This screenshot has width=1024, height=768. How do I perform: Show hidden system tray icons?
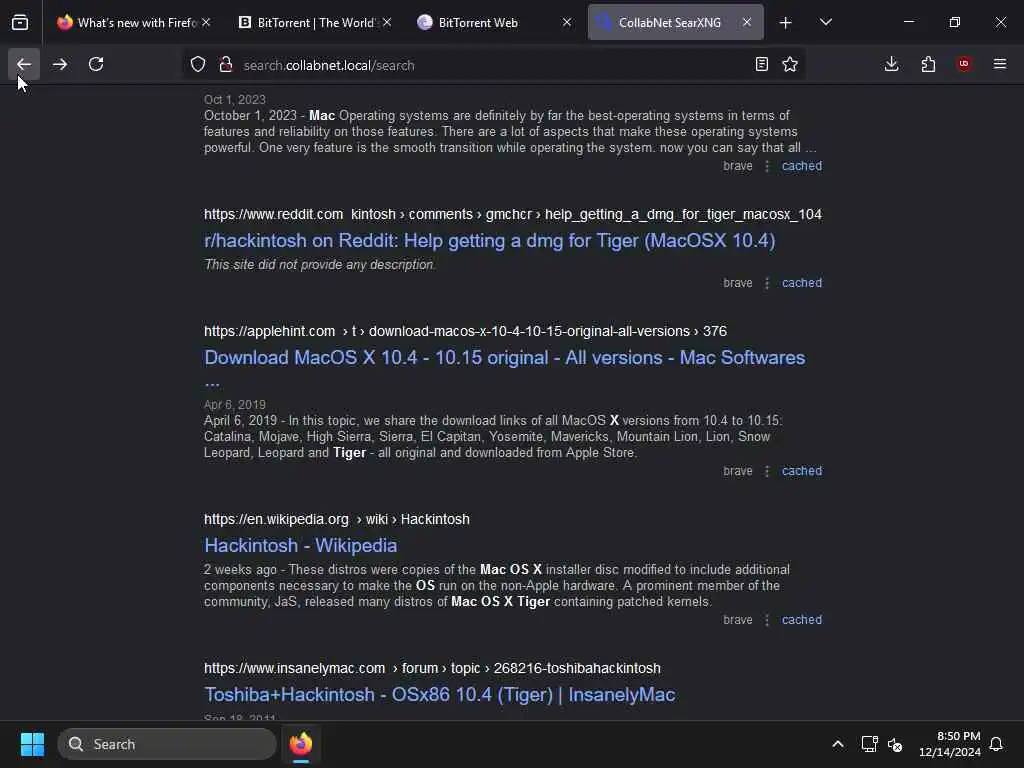click(x=838, y=744)
